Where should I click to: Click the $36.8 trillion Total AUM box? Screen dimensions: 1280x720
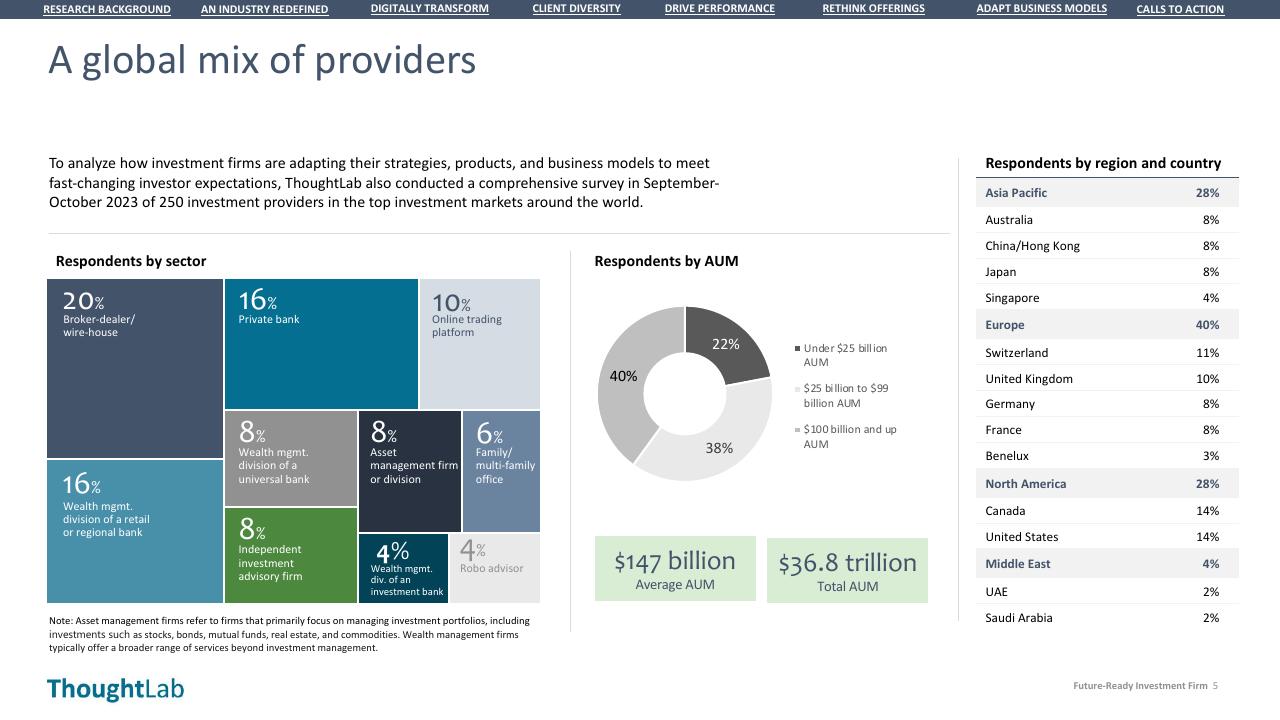(x=847, y=570)
